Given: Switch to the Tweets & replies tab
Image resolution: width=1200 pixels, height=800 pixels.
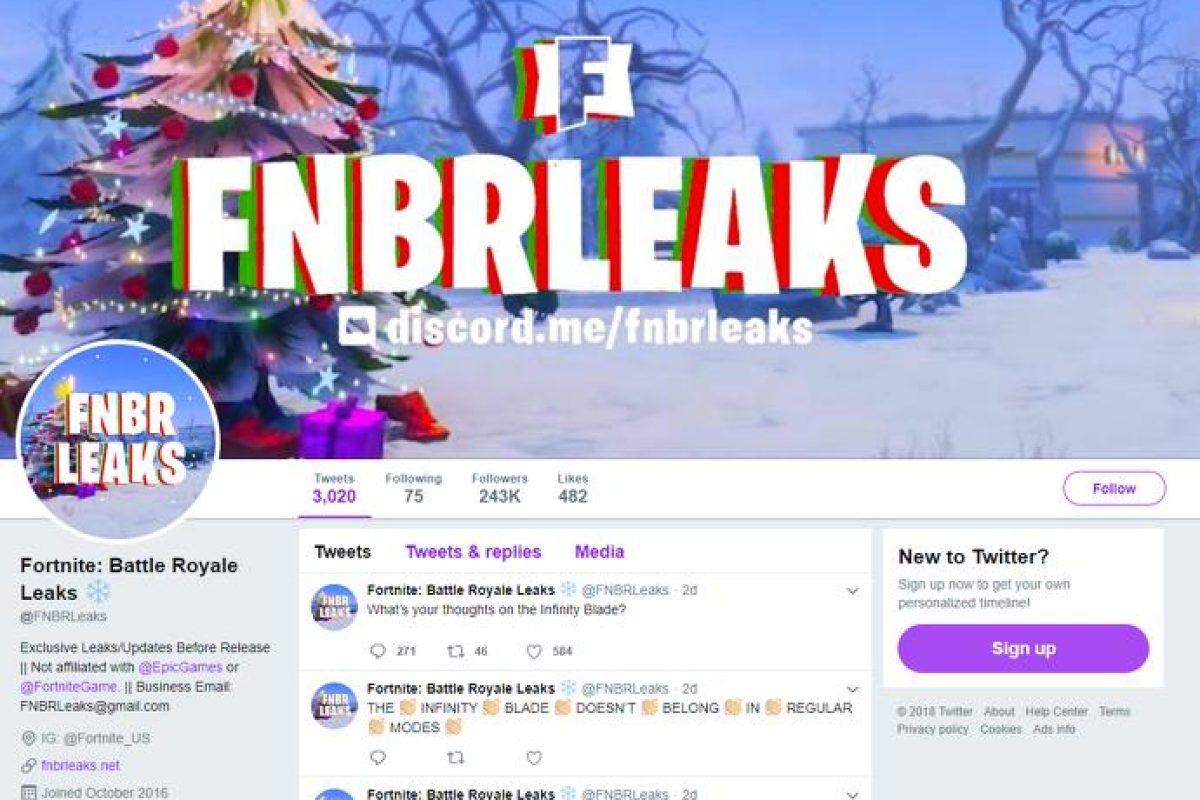Looking at the screenshot, I should click(473, 552).
